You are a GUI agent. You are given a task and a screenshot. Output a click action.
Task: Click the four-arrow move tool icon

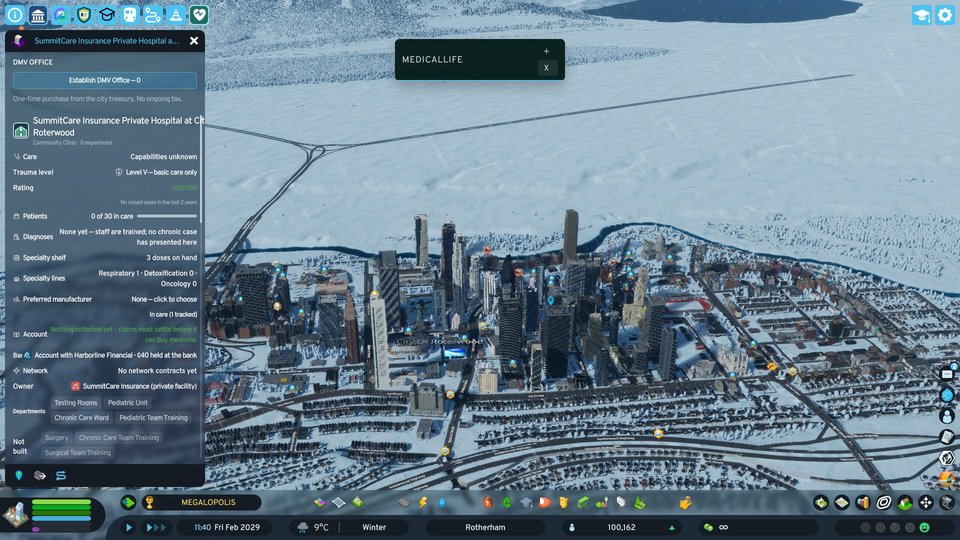pyautogui.click(x=926, y=503)
